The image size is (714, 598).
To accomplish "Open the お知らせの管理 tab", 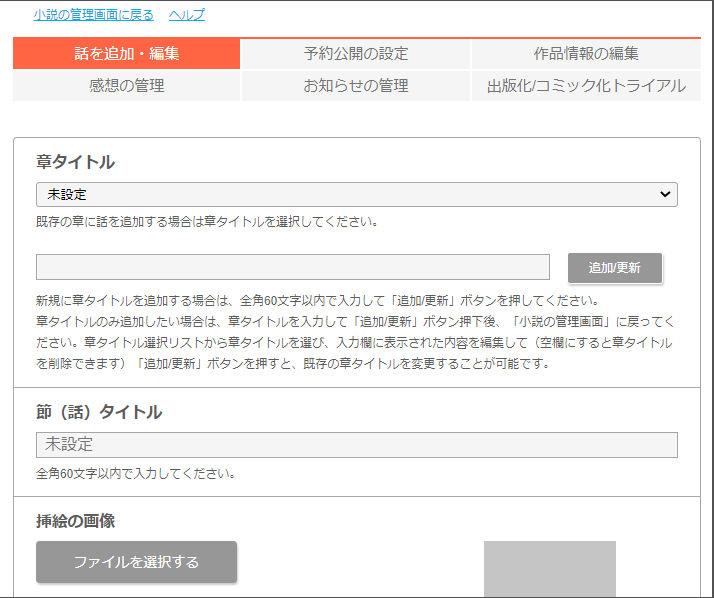I will (x=356, y=86).
